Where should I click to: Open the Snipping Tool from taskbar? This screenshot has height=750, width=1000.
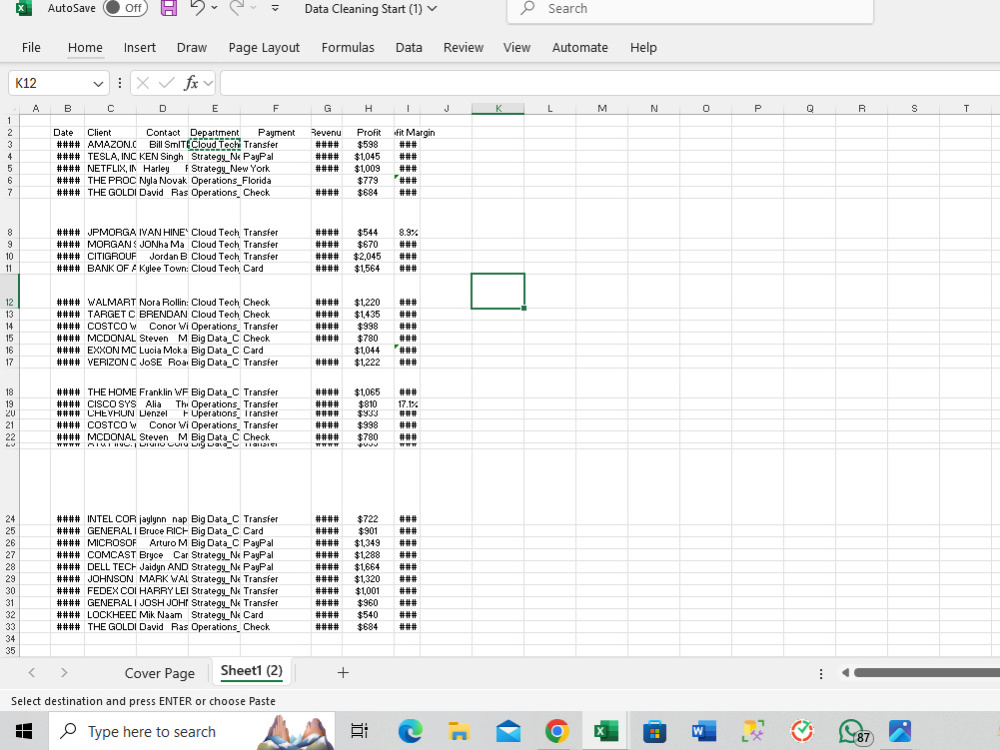tap(753, 731)
